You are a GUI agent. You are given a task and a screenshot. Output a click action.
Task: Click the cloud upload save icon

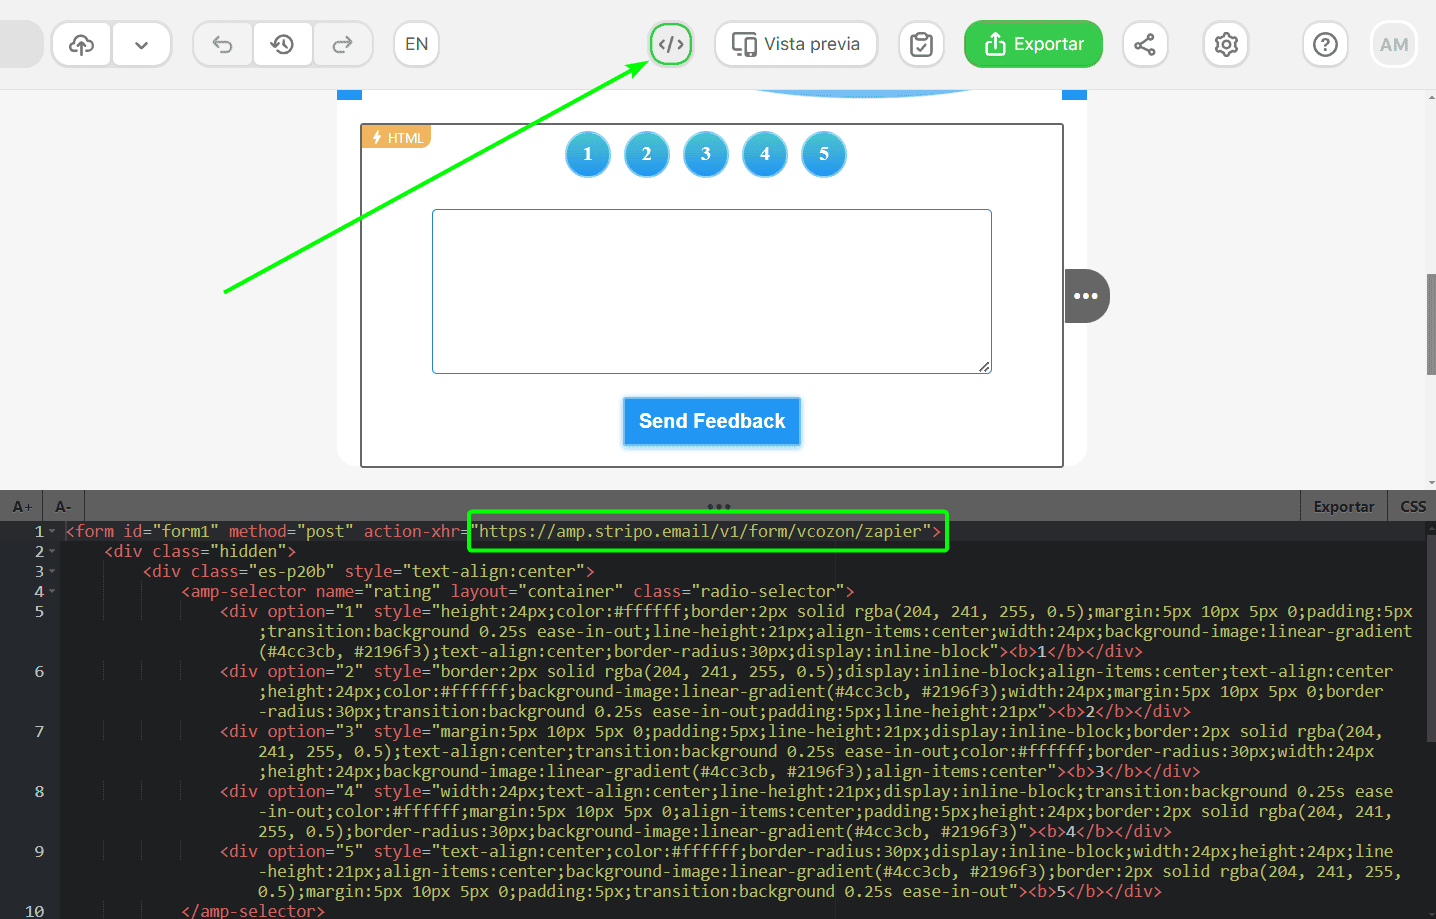82,44
